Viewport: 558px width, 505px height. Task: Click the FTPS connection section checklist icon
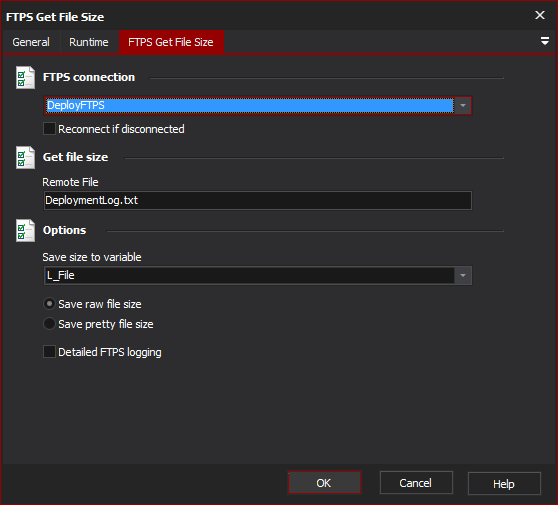(x=25, y=78)
